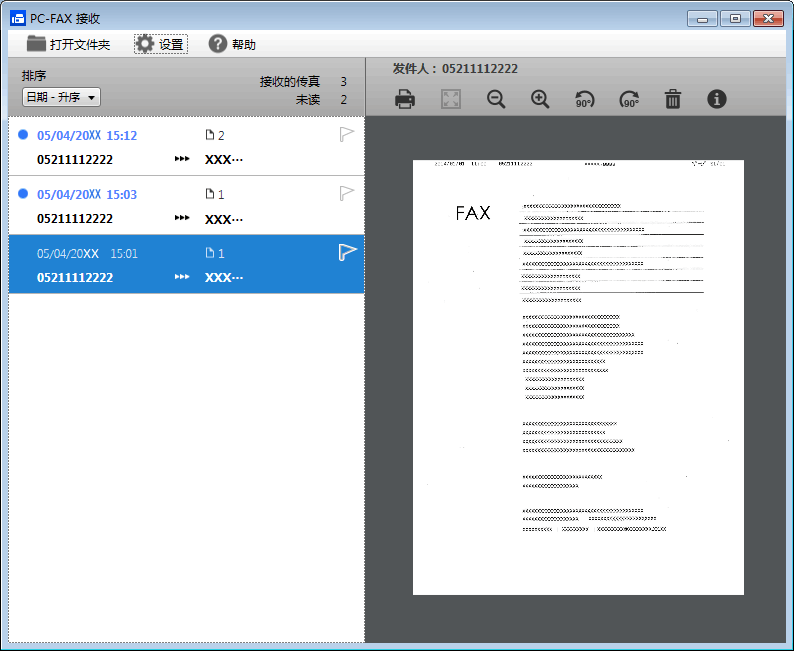Open the 打开文件夹 folder option
The height and width of the screenshot is (651, 794).
(x=68, y=44)
